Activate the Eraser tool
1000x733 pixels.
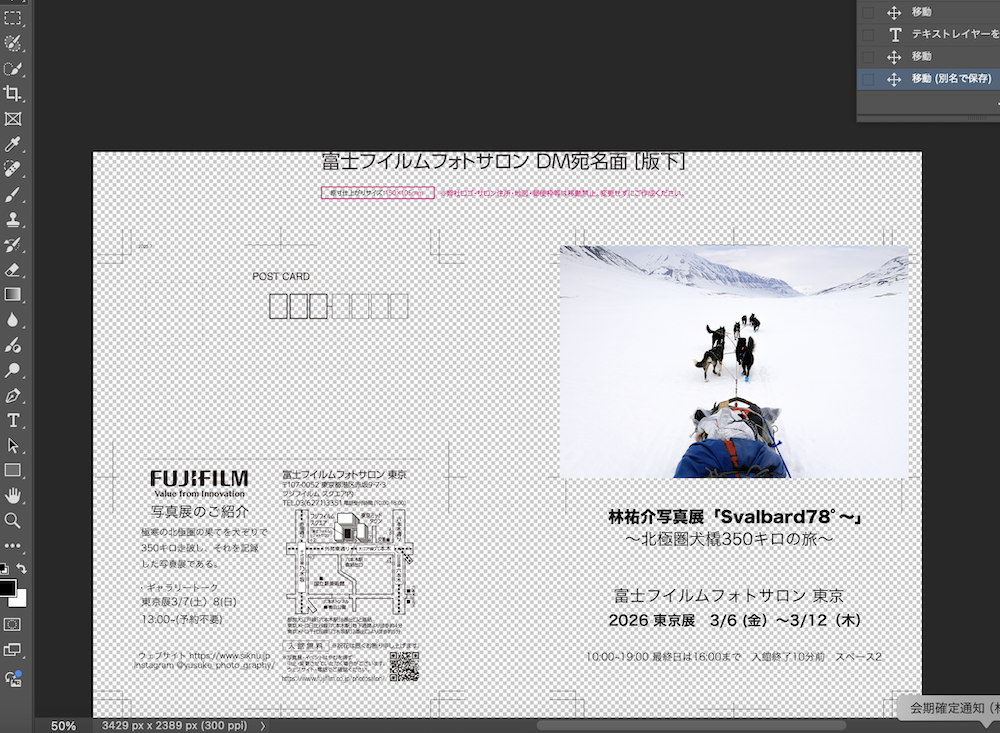point(13,269)
